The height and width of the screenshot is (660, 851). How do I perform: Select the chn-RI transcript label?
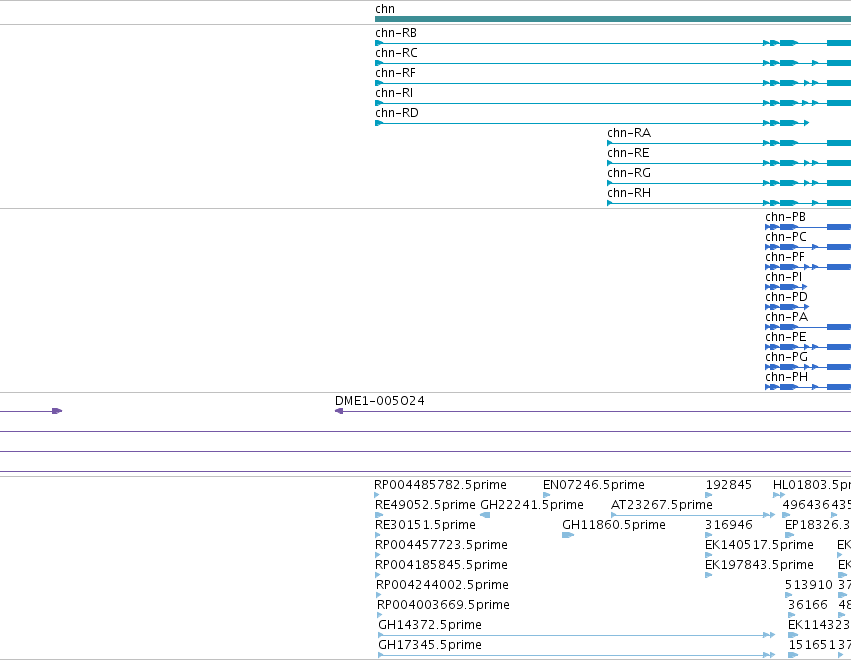pyautogui.click(x=394, y=93)
